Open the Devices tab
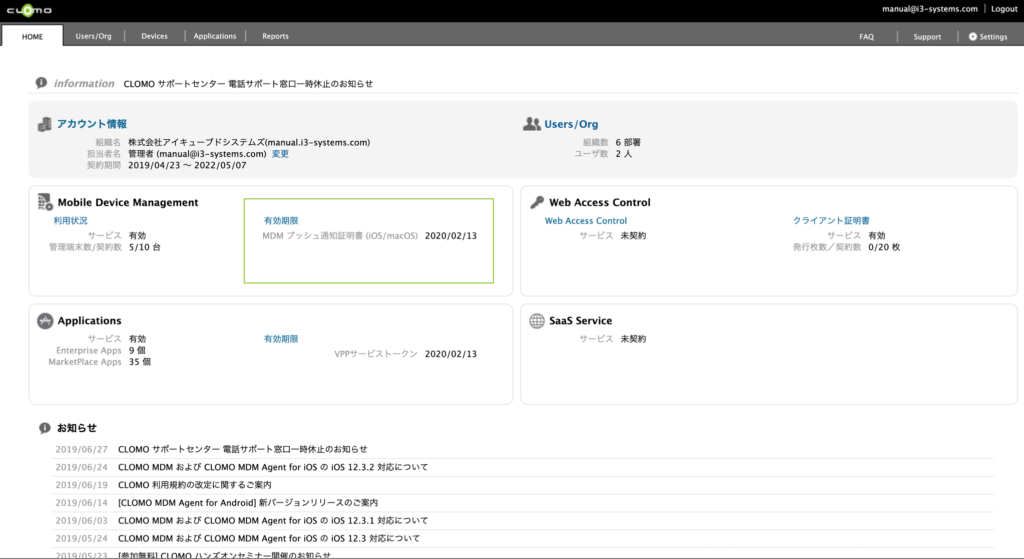The width and height of the screenshot is (1024, 559). (154, 36)
